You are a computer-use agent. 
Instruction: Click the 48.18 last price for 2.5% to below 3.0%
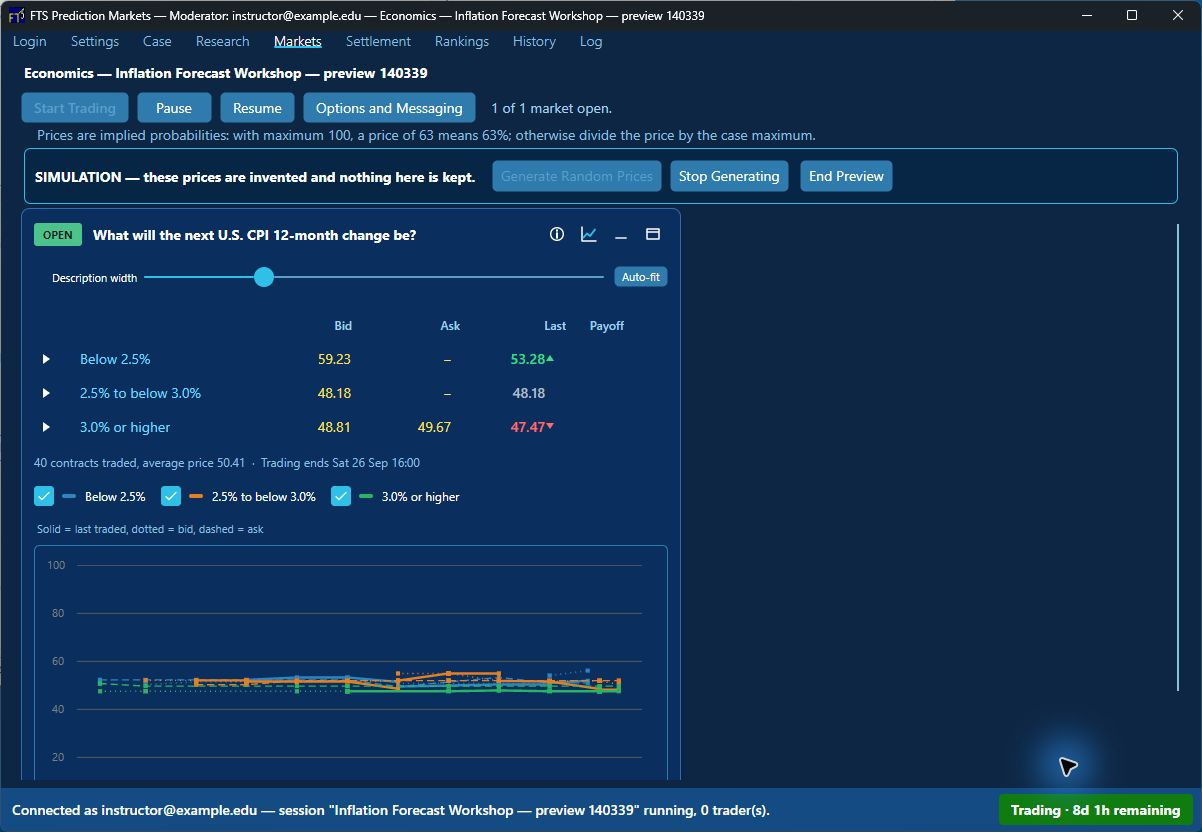tap(529, 393)
